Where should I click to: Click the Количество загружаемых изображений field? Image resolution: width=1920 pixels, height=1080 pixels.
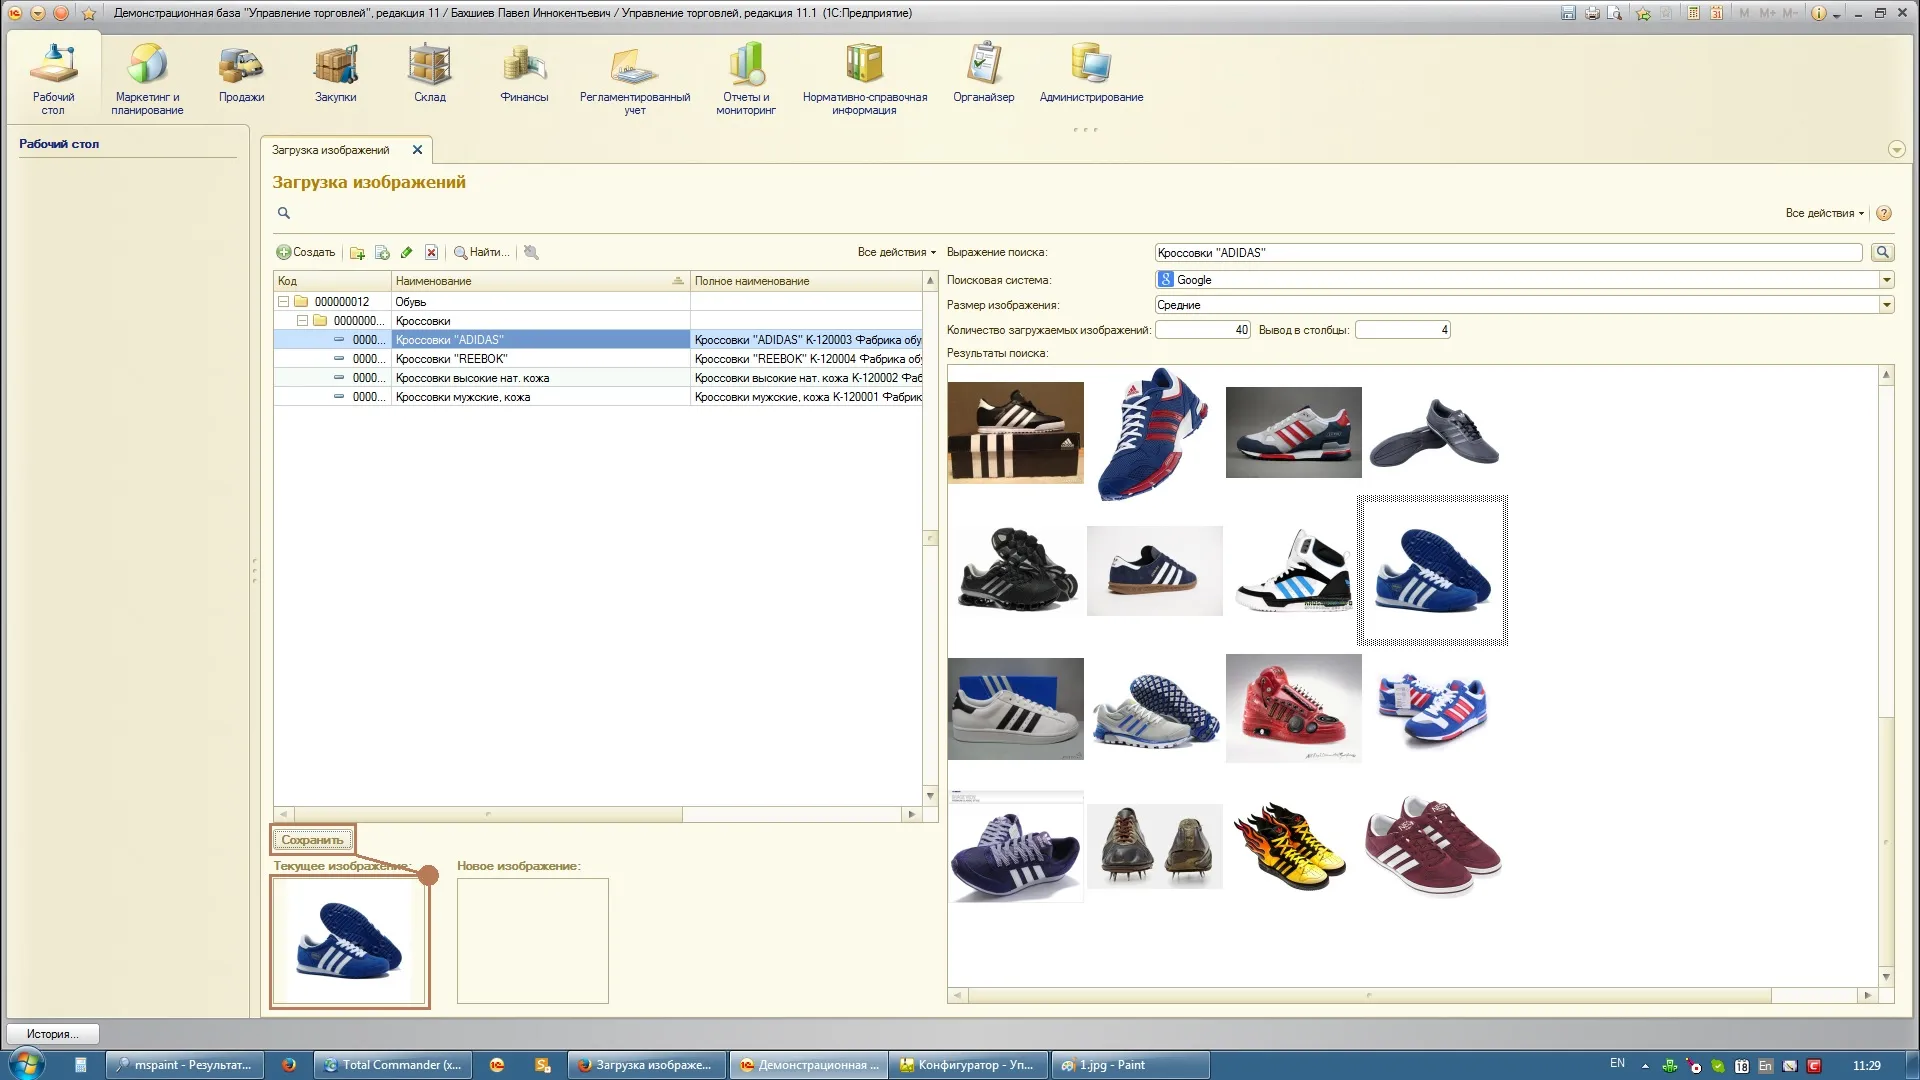click(1202, 330)
